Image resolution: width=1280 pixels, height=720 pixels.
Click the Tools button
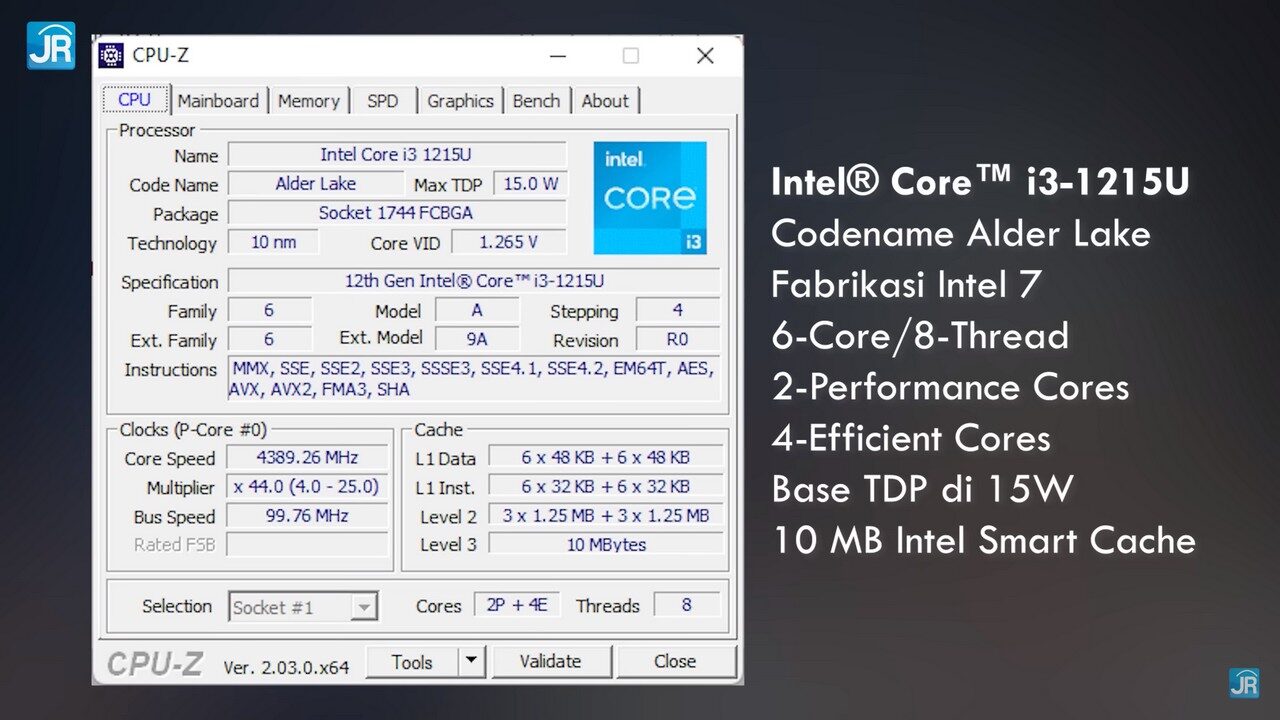(412, 661)
